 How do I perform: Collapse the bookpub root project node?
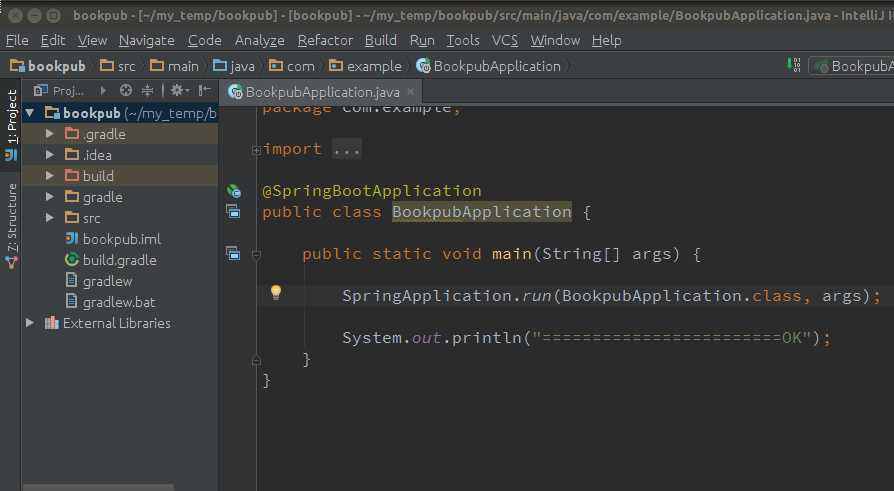coord(30,113)
